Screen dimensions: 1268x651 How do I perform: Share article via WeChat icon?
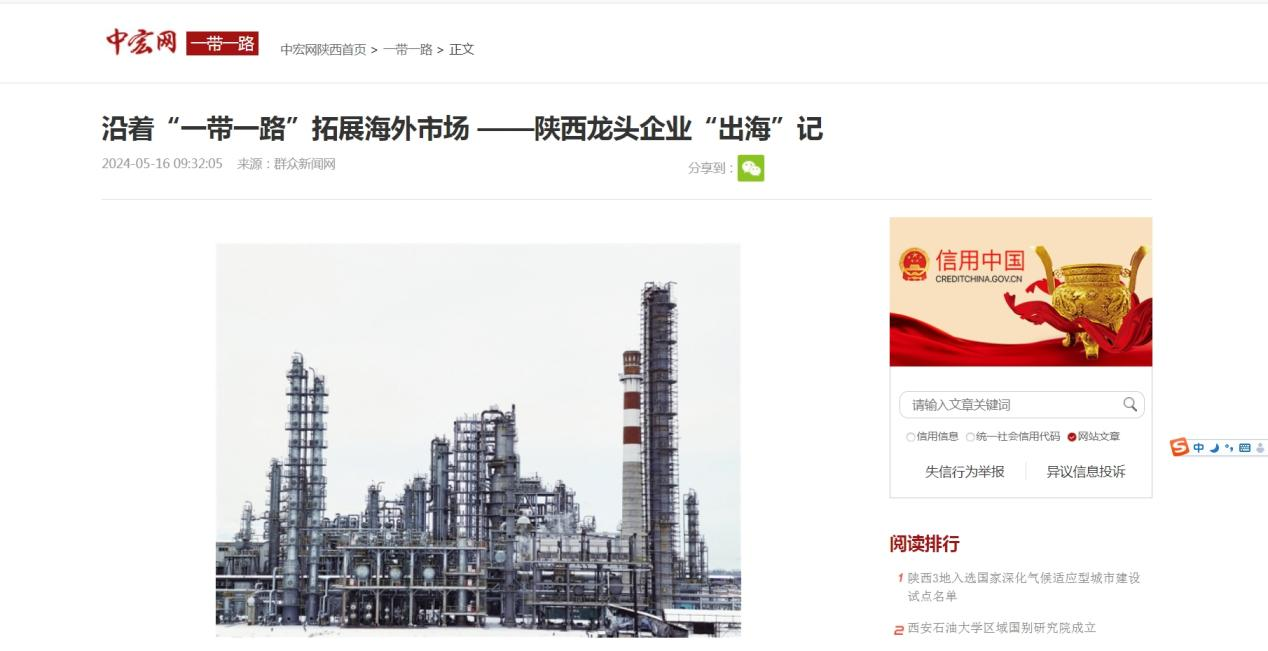(750, 168)
